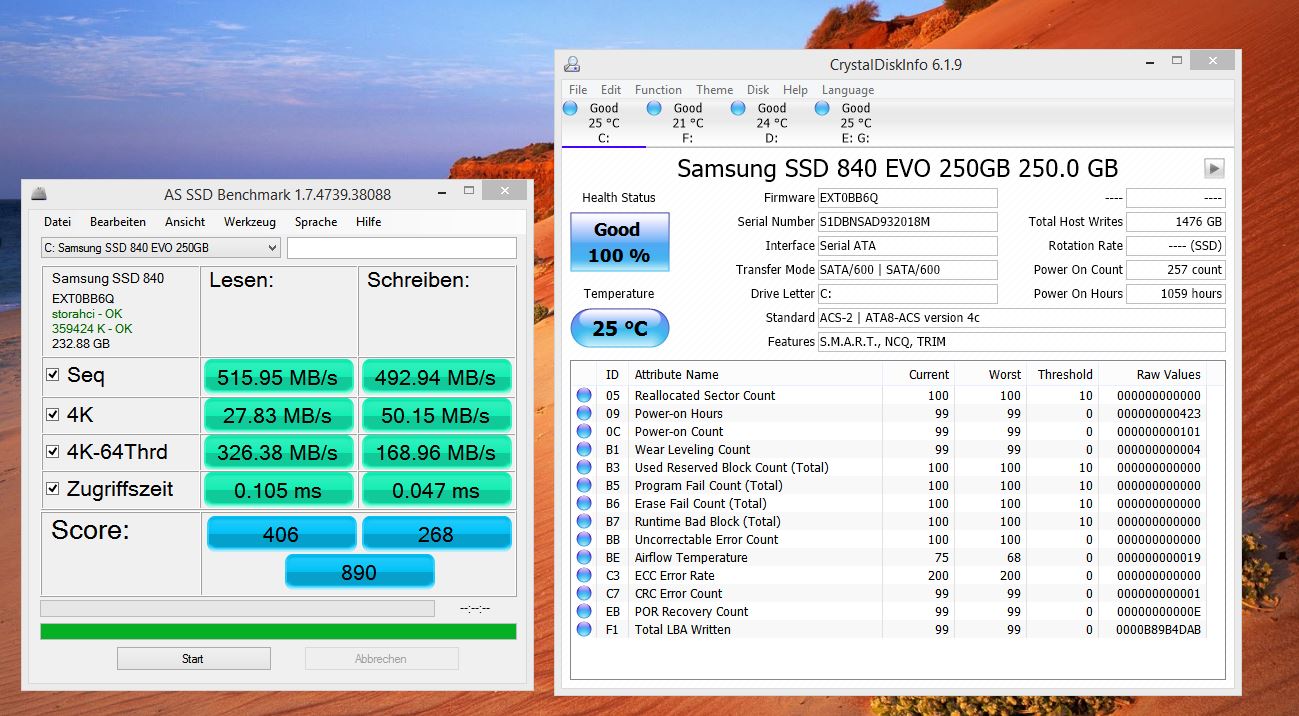Open the Ansicht menu
The image size is (1299, 716).
185,222
